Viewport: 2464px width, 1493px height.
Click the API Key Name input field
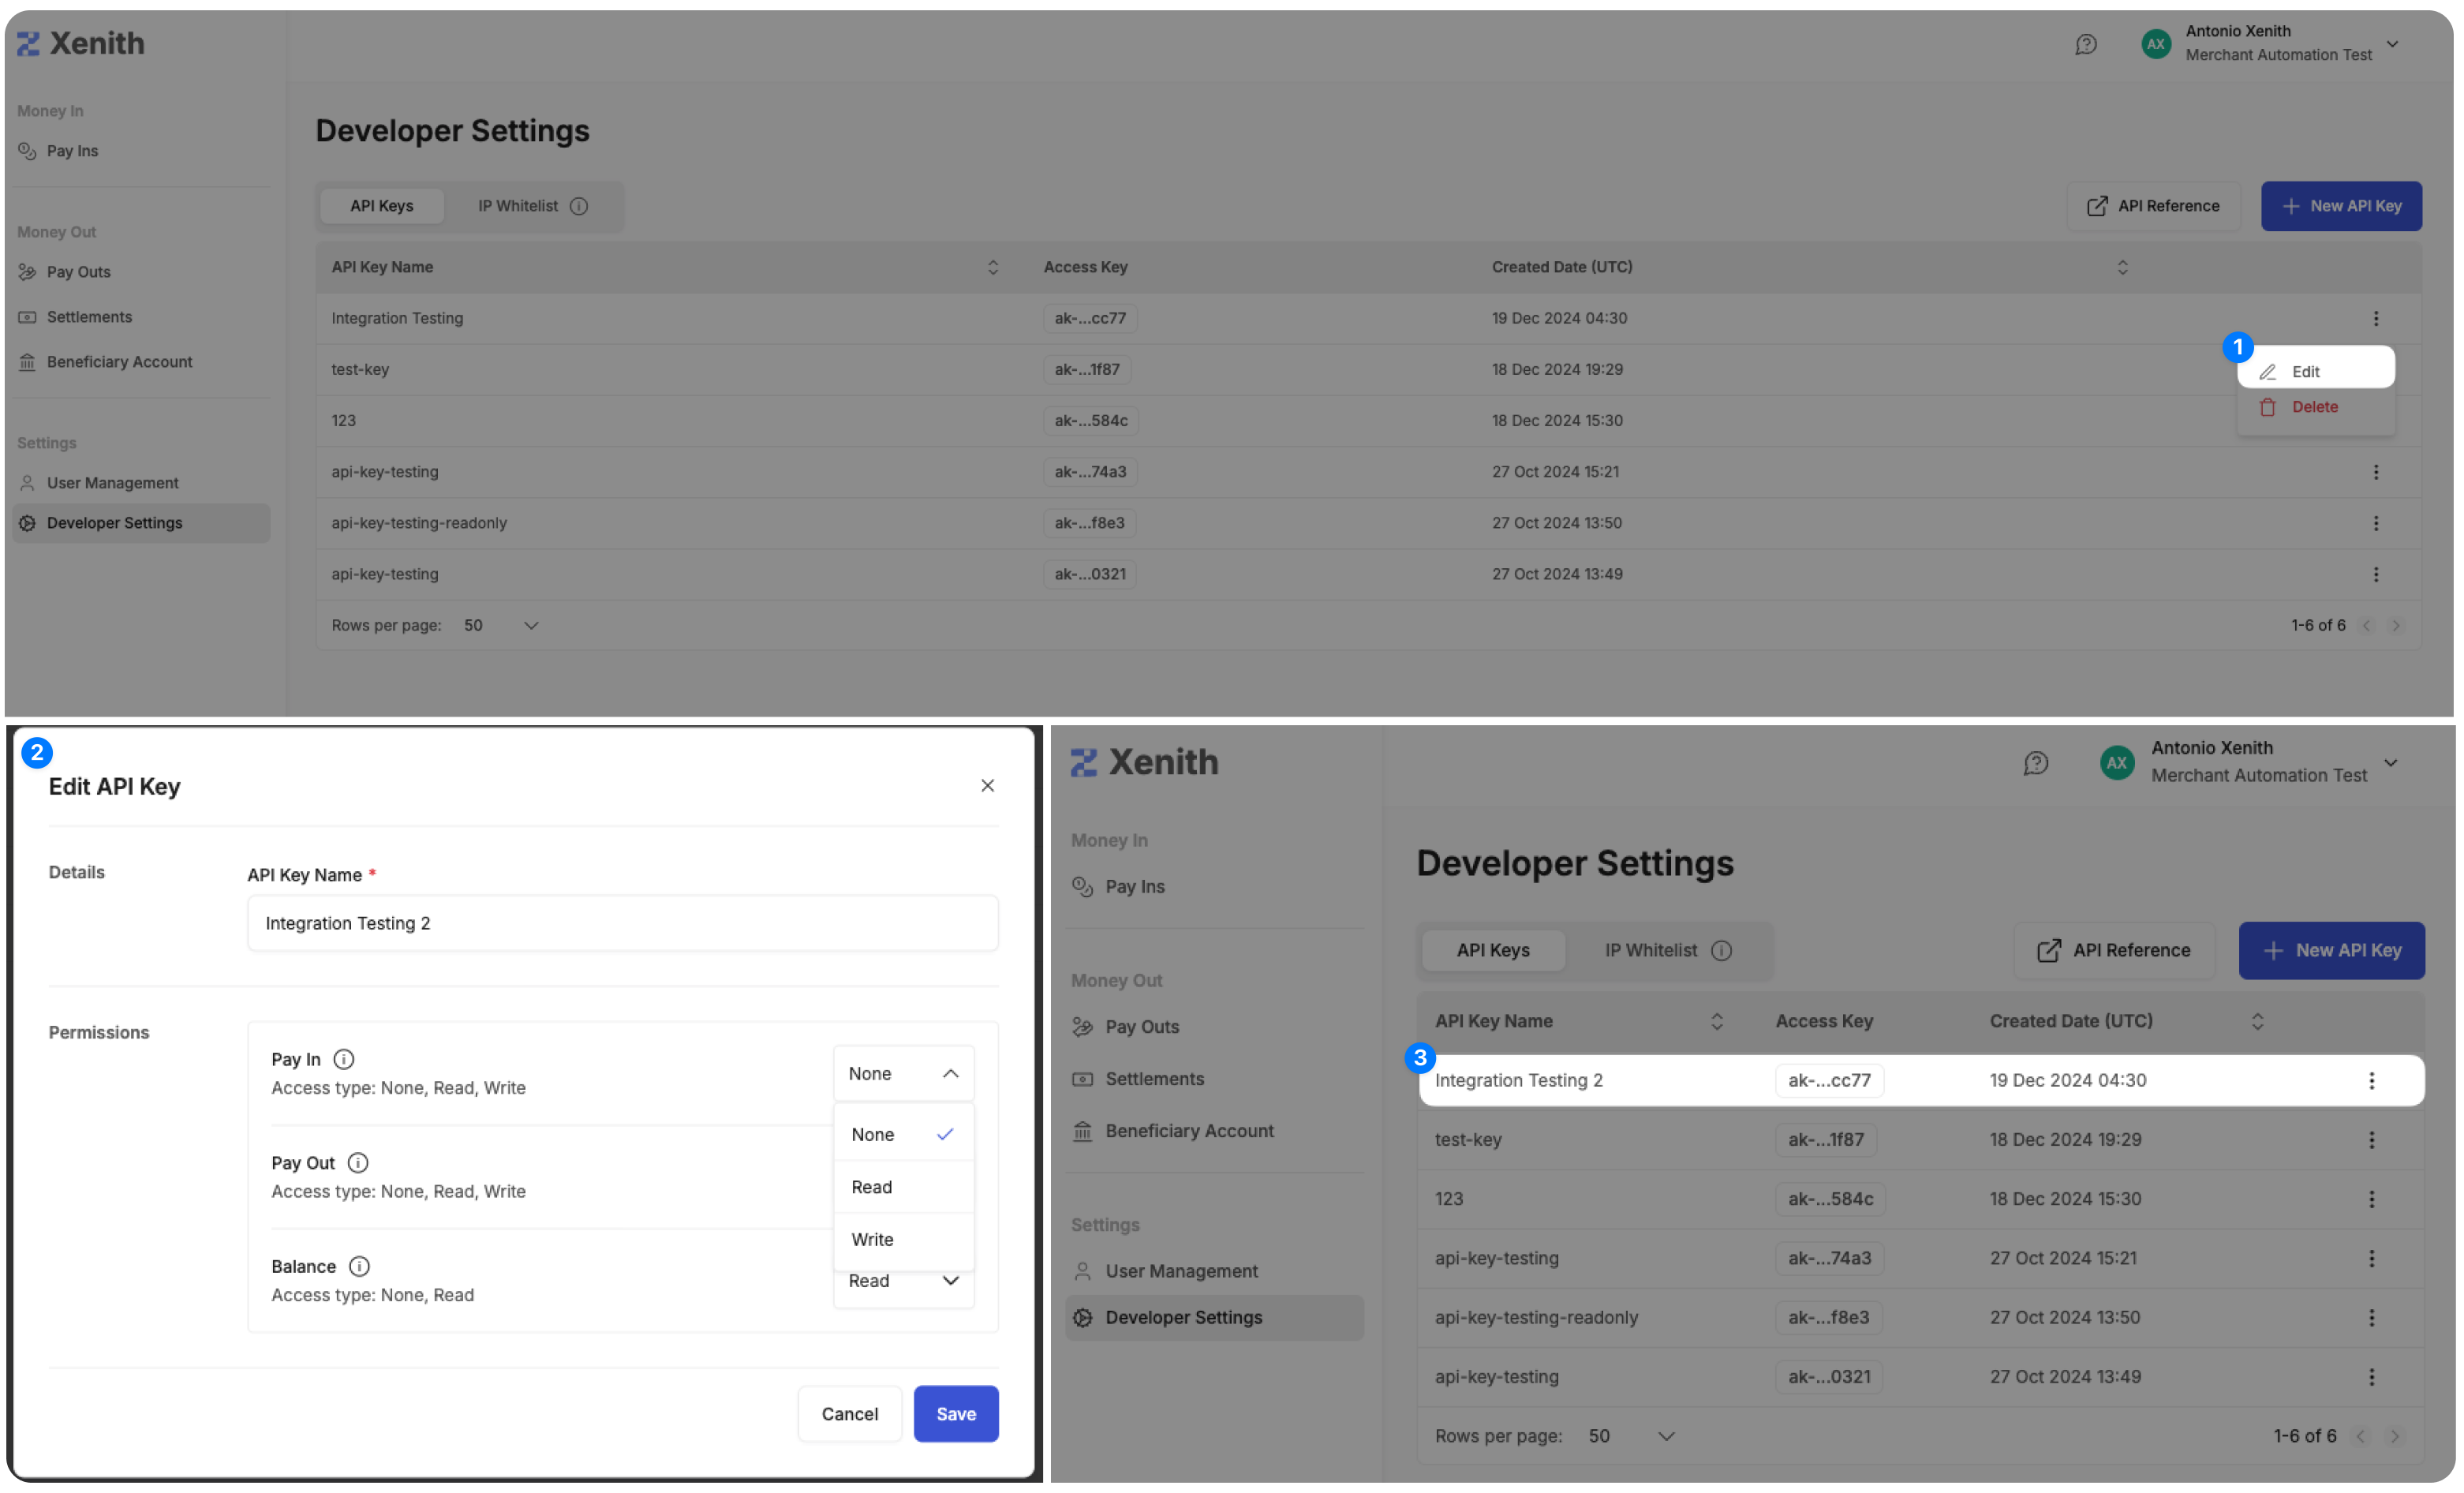pyautogui.click(x=622, y=923)
